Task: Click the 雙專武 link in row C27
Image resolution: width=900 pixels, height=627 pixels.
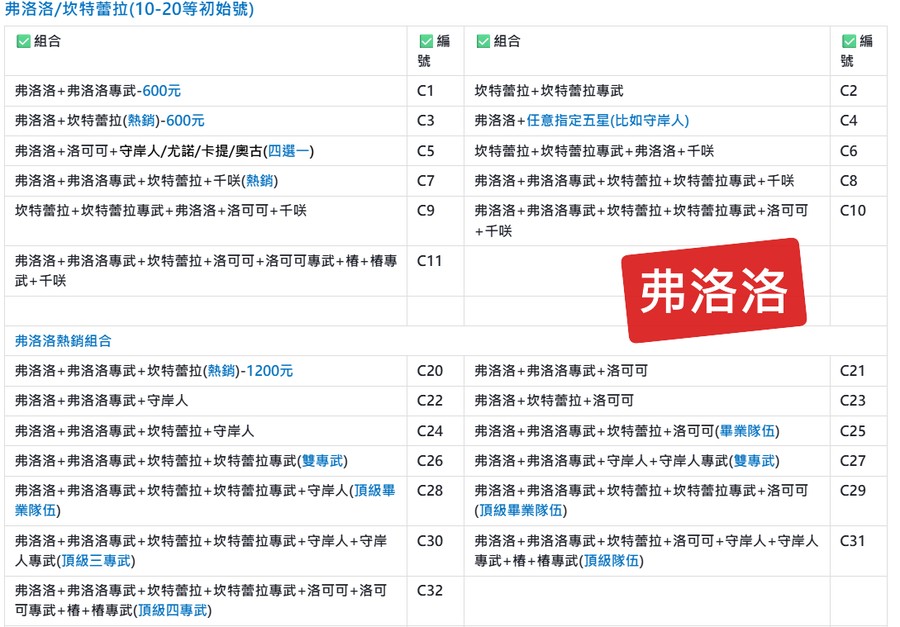Action: [x=755, y=461]
